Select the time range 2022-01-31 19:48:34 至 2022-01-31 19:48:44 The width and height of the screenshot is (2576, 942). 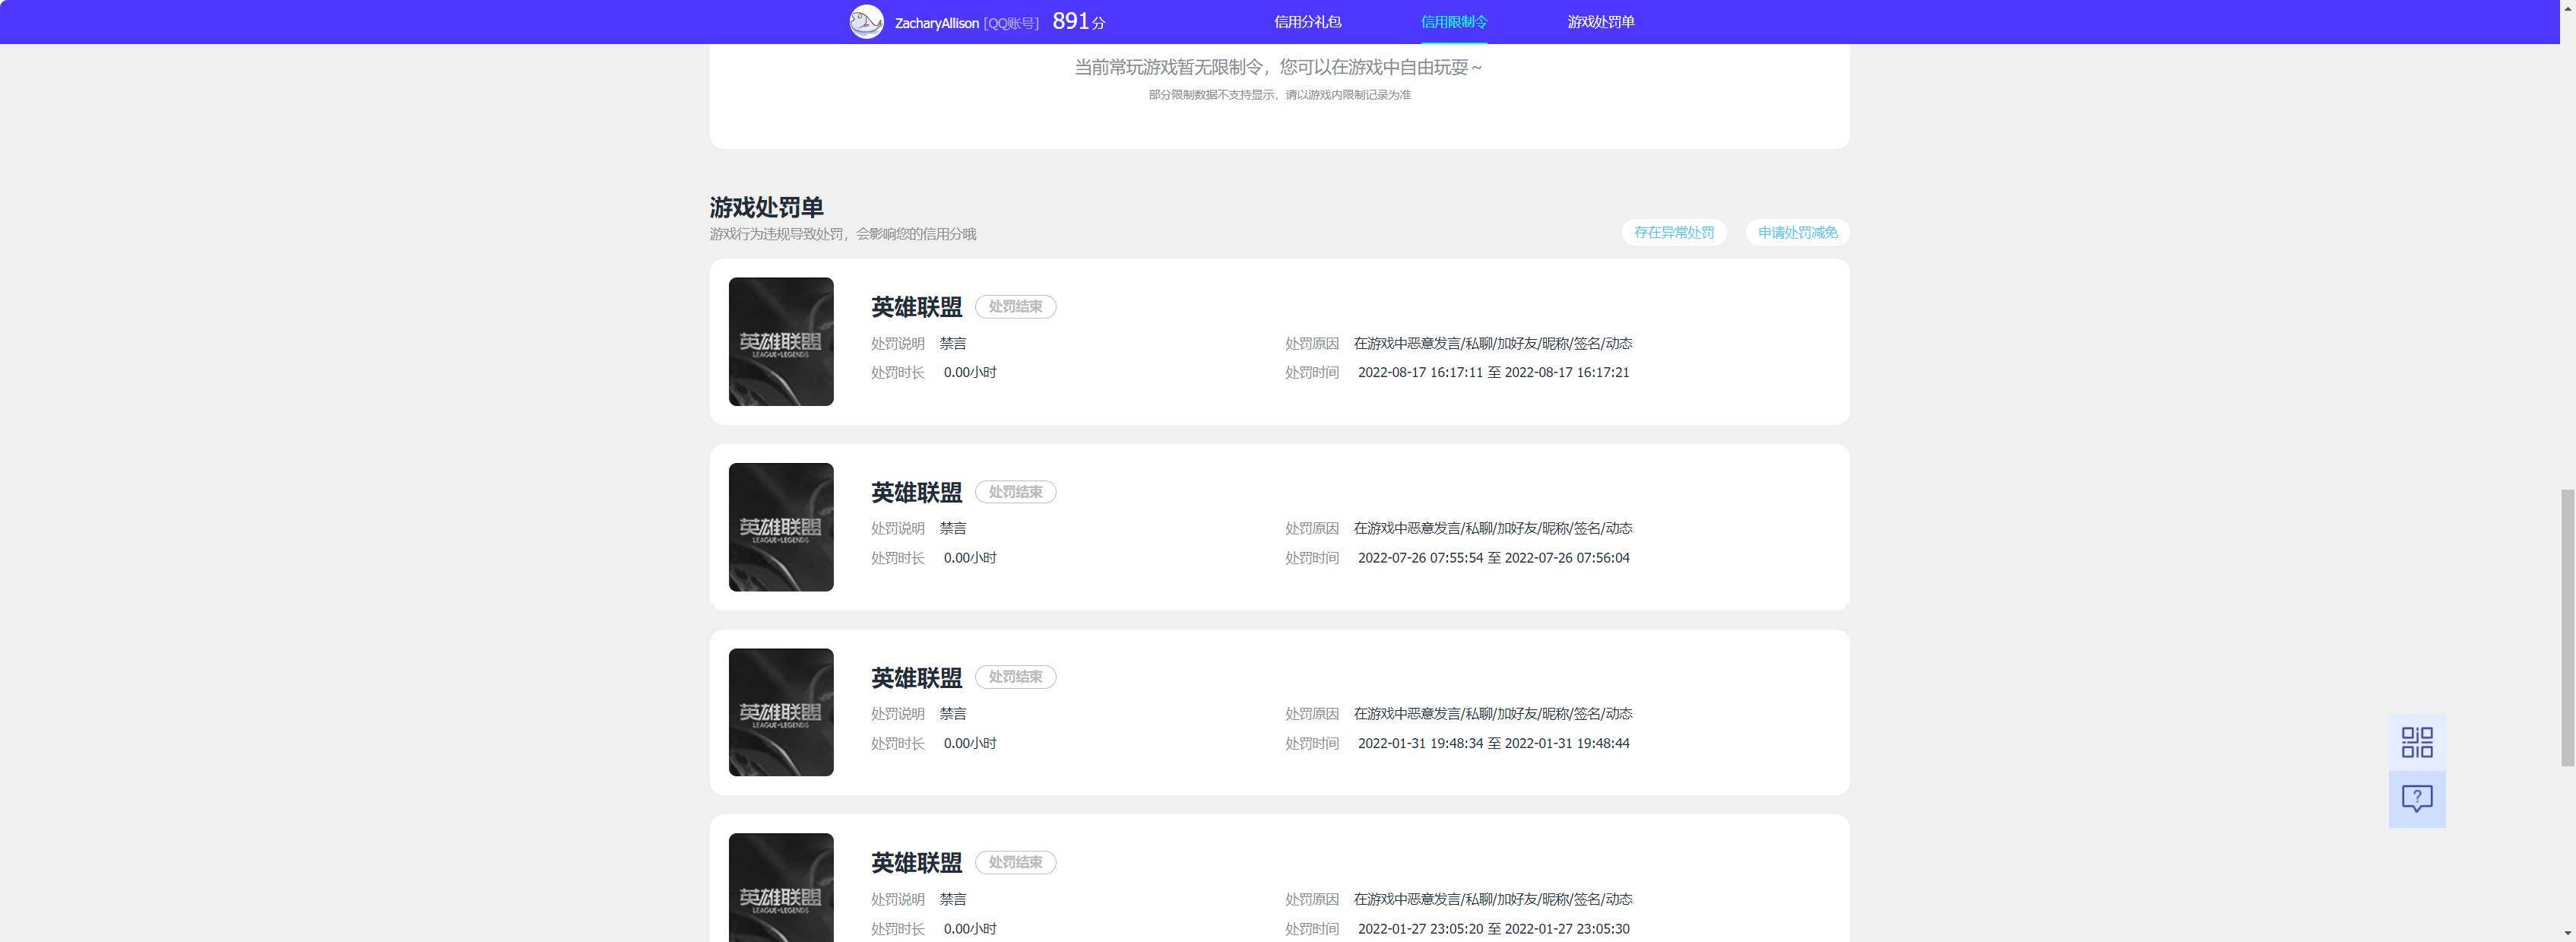pyautogui.click(x=1493, y=743)
